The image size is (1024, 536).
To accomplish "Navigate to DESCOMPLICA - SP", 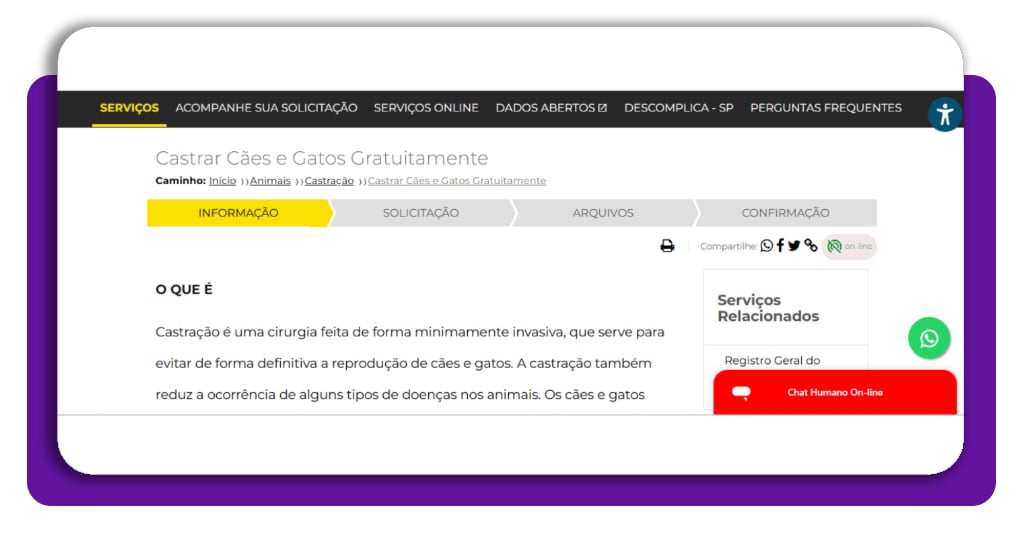I will pyautogui.click(x=679, y=108).
